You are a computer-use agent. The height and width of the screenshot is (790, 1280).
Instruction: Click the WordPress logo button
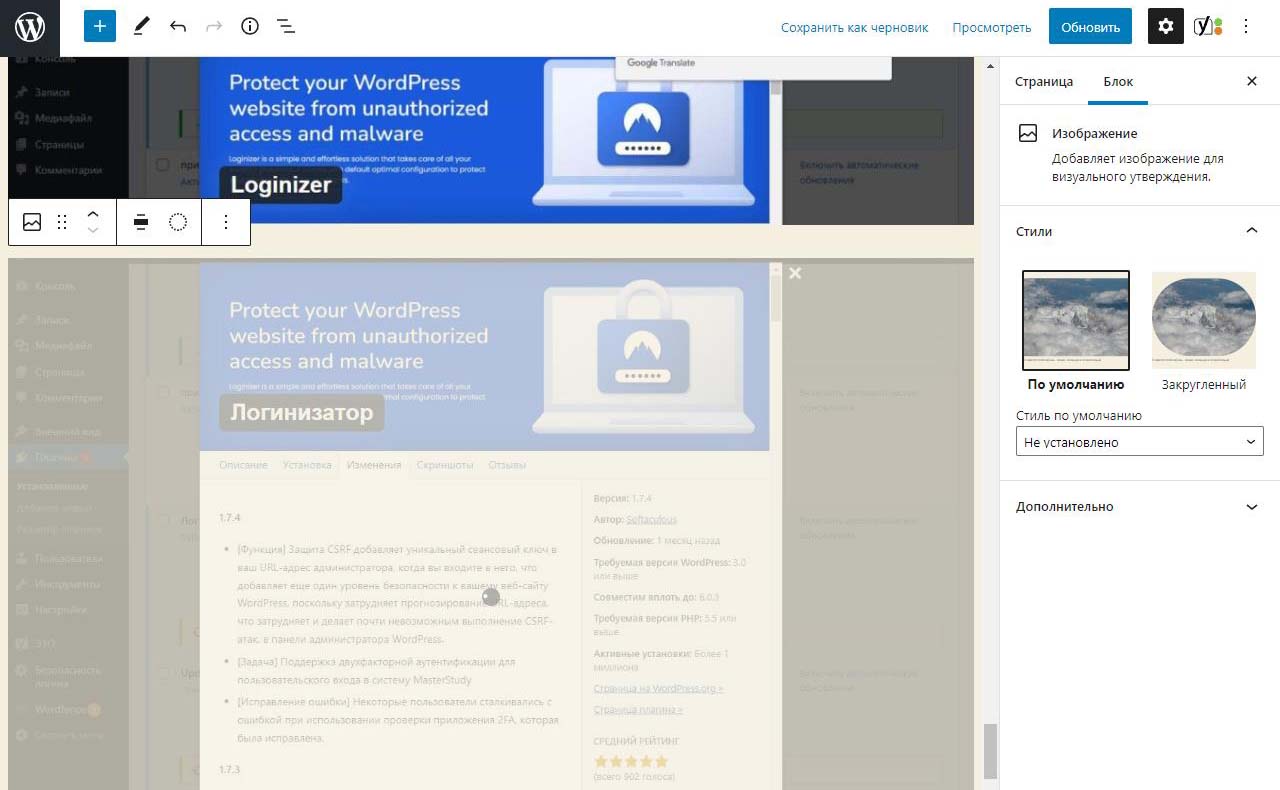coord(30,28)
